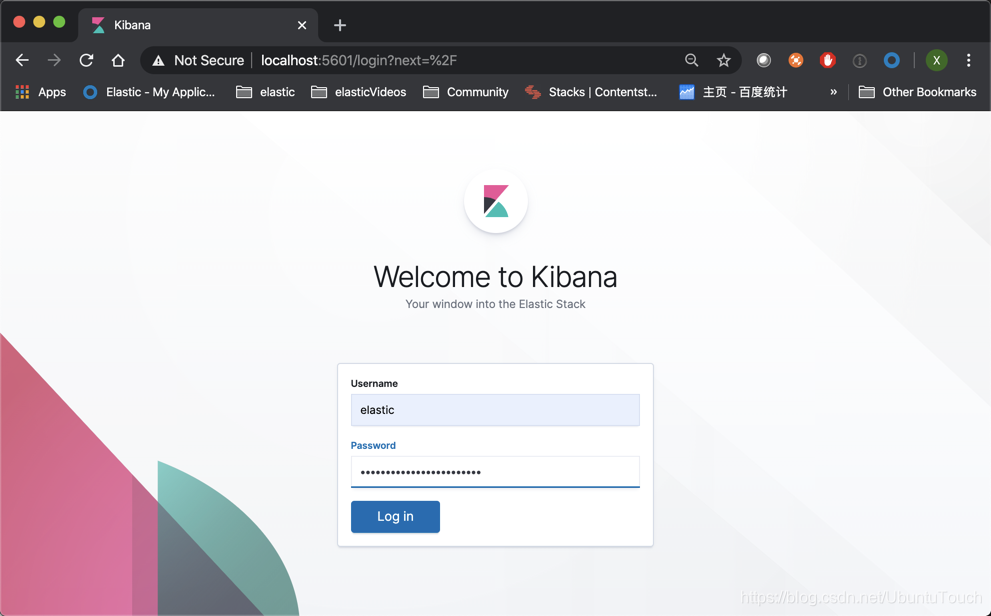Bookmark this page with the star icon

point(724,60)
